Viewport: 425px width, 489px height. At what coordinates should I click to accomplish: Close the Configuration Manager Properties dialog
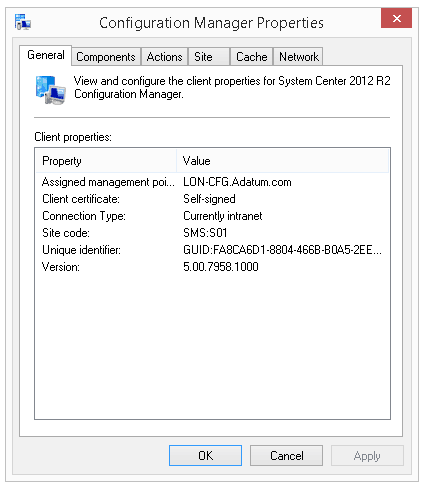(396, 18)
